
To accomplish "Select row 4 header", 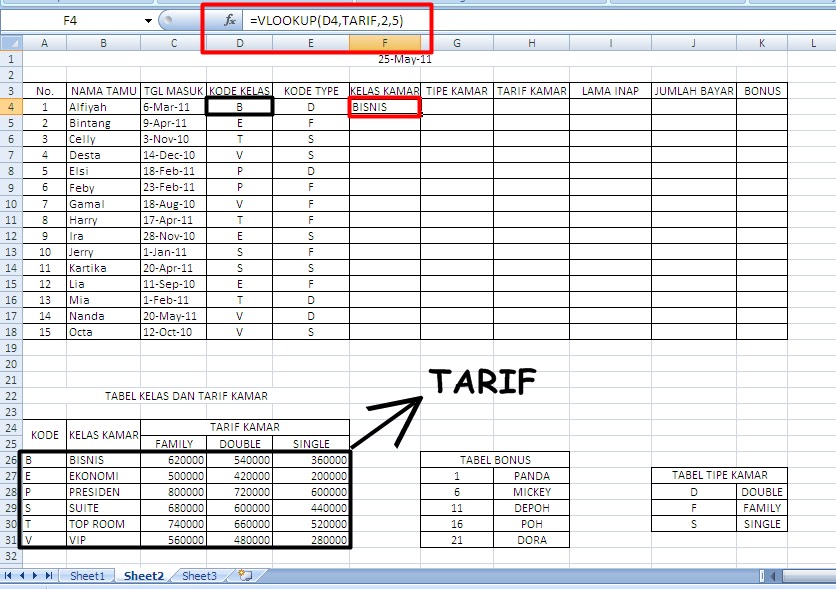I will pyautogui.click(x=11, y=107).
